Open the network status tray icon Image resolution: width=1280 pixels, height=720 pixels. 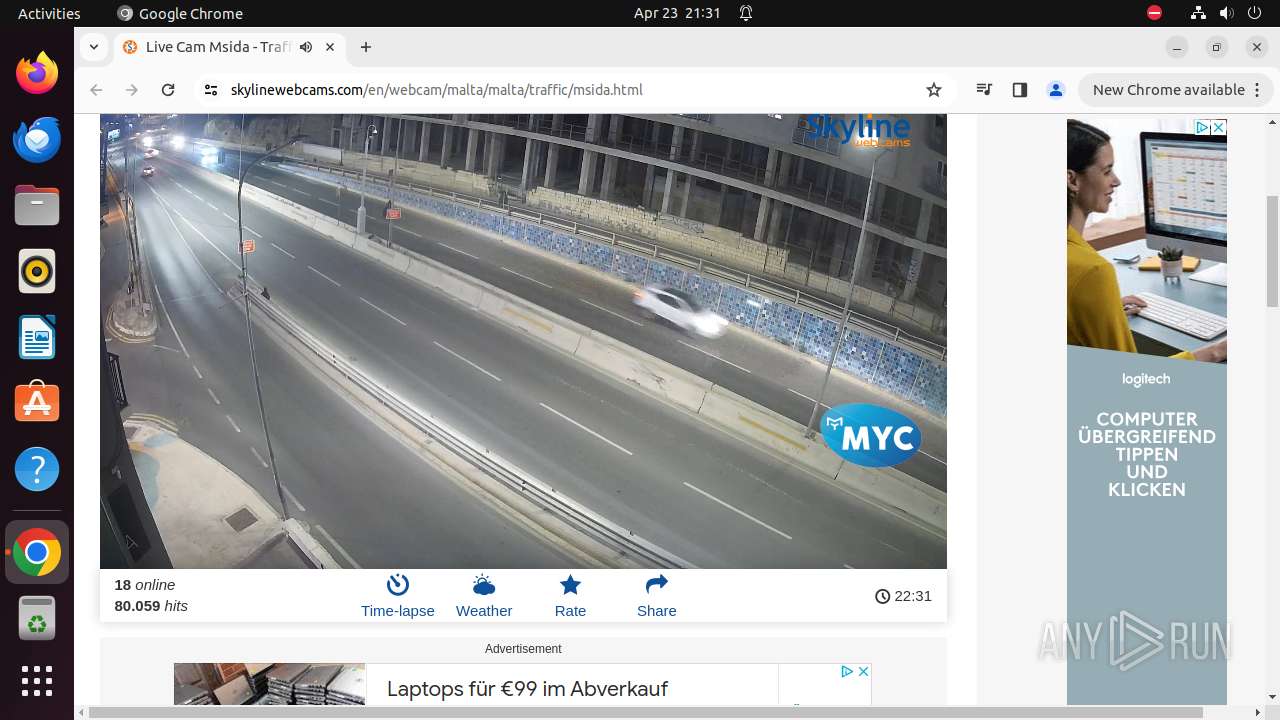click(1198, 13)
